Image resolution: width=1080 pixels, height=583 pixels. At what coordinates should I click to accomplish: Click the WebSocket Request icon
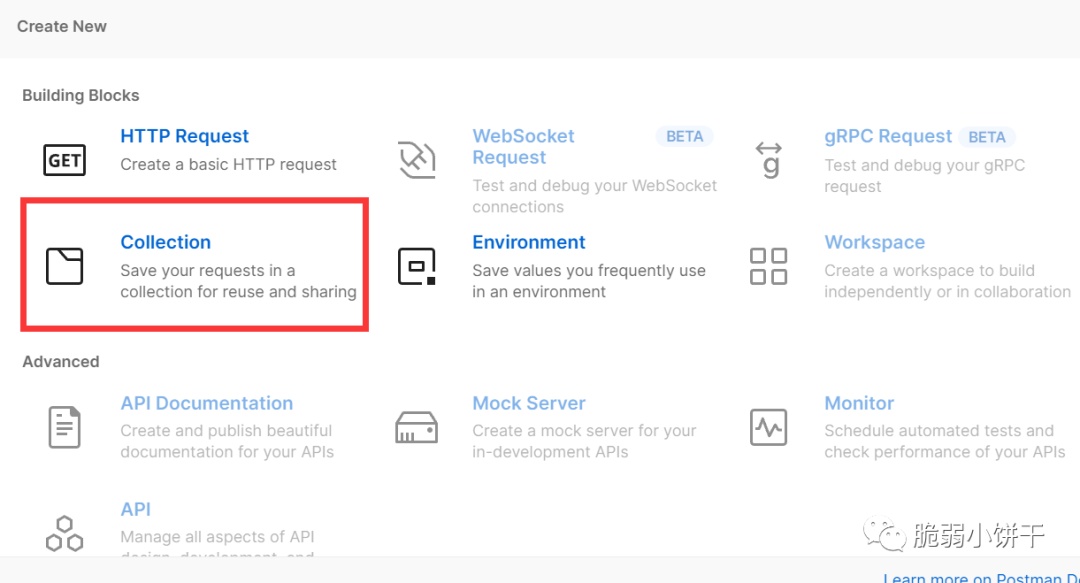[416, 160]
